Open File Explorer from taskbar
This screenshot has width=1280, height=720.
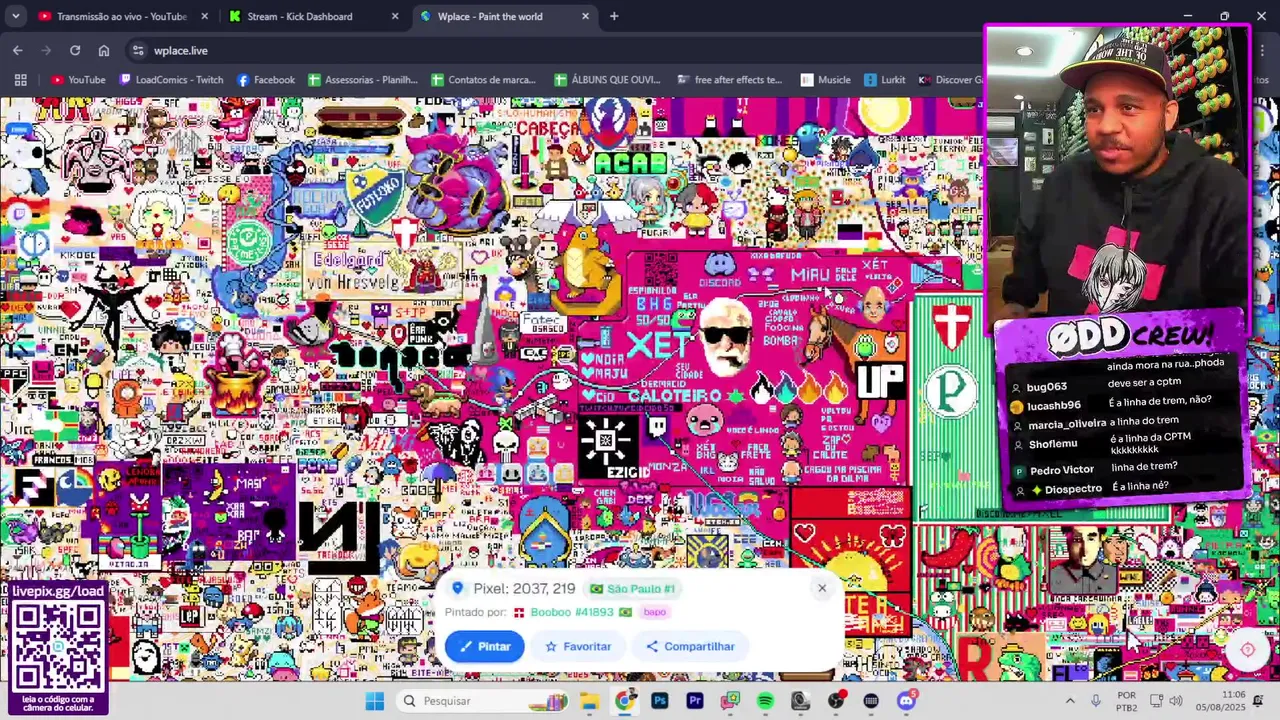pyautogui.click(x=589, y=701)
